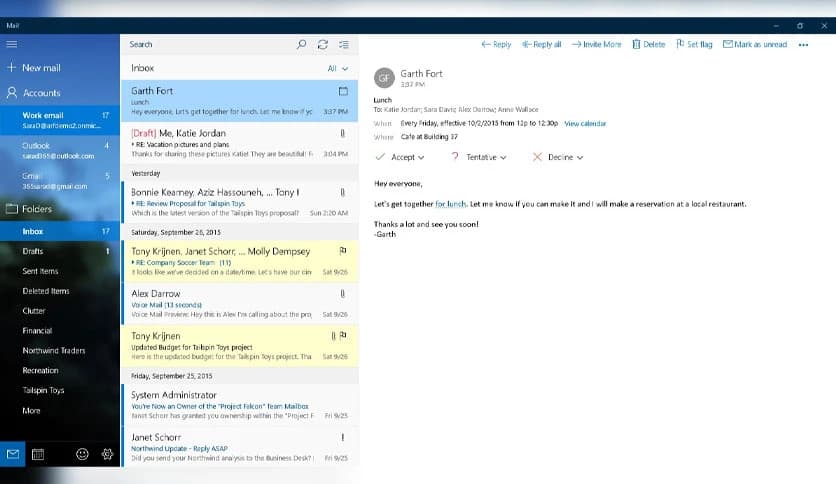Click Reply all in the toolbar
Image resolution: width=836 pixels, height=484 pixels.
pos(541,44)
